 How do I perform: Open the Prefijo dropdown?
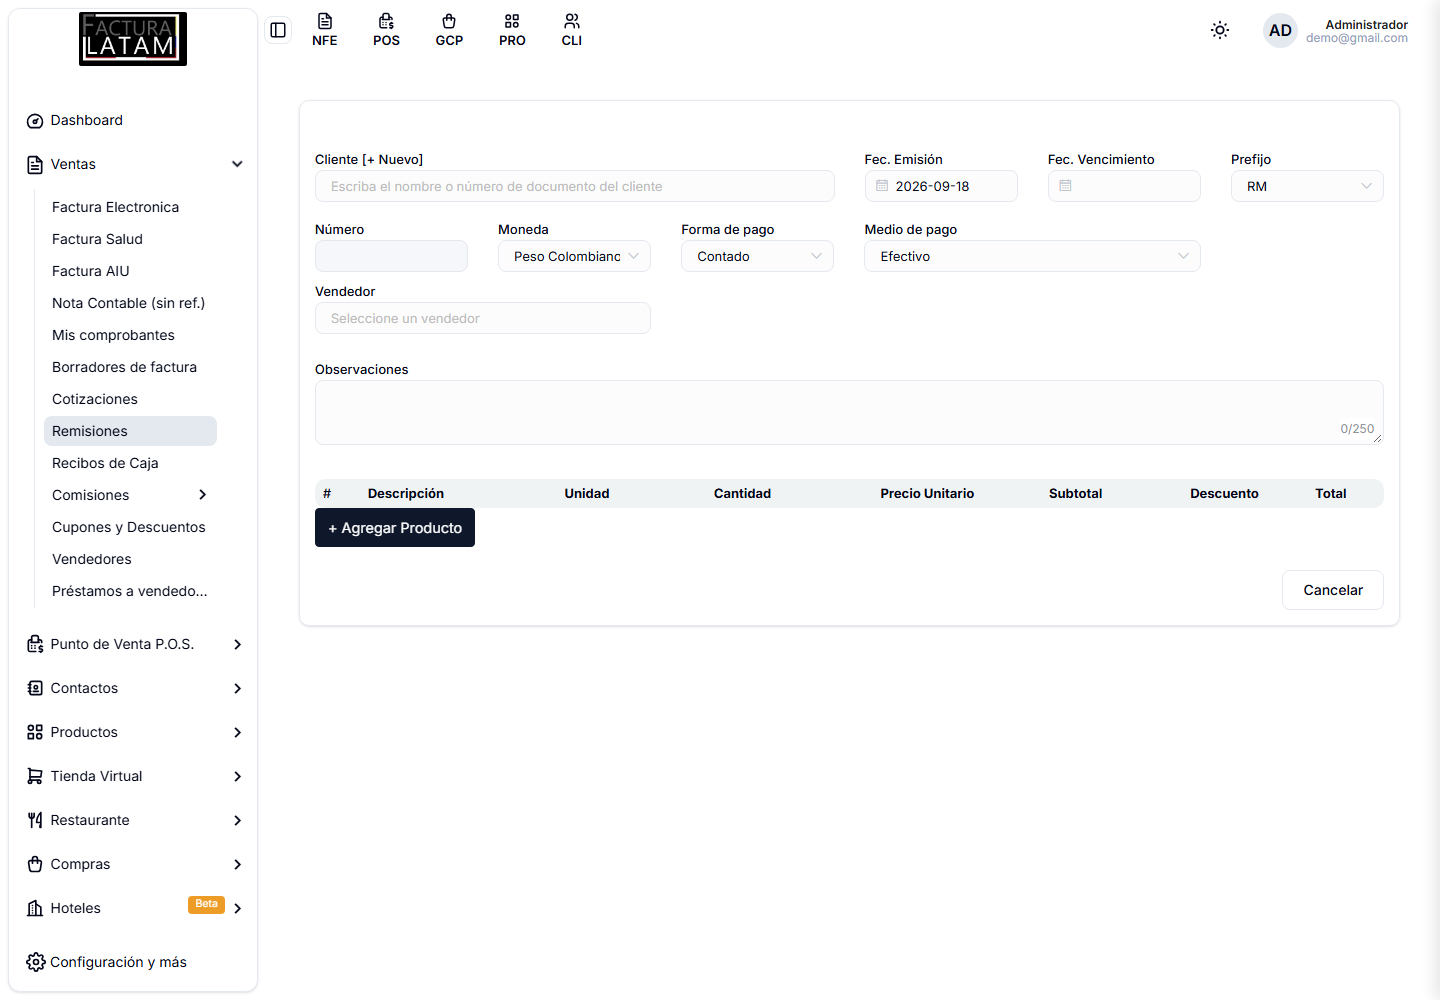(x=1307, y=186)
